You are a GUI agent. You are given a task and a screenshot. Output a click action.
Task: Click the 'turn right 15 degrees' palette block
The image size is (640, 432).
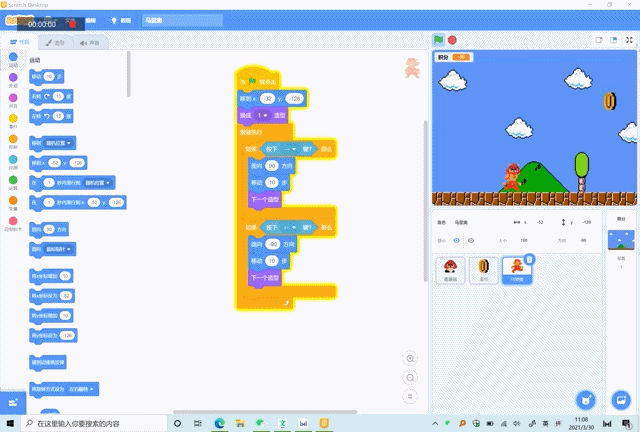click(x=51, y=97)
